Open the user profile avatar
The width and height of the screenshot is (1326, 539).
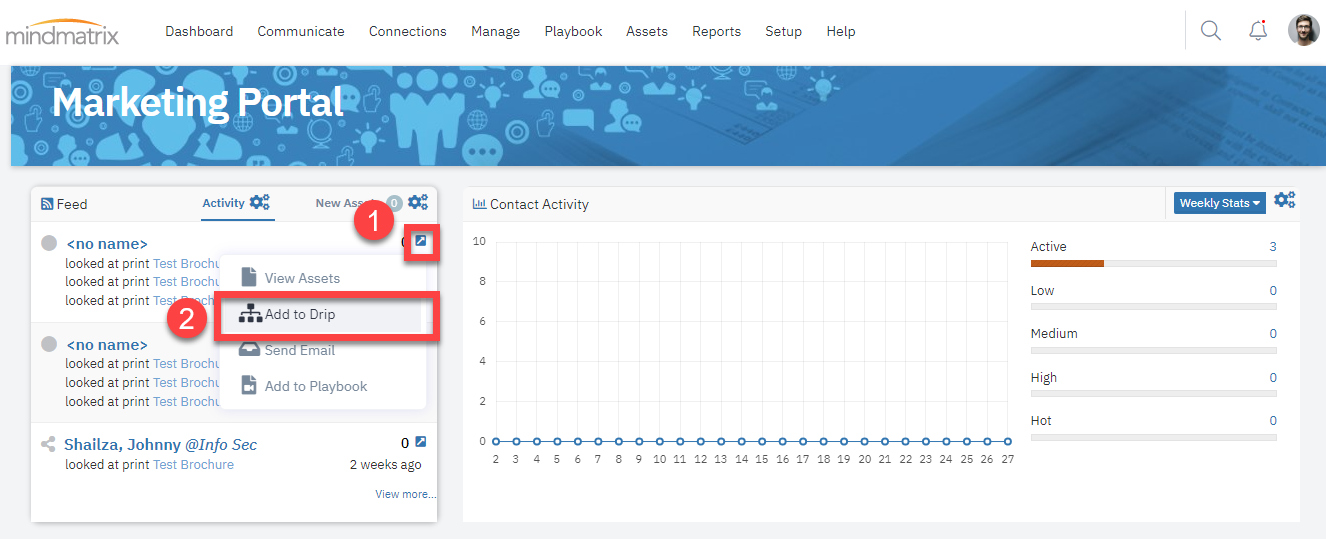1304,31
